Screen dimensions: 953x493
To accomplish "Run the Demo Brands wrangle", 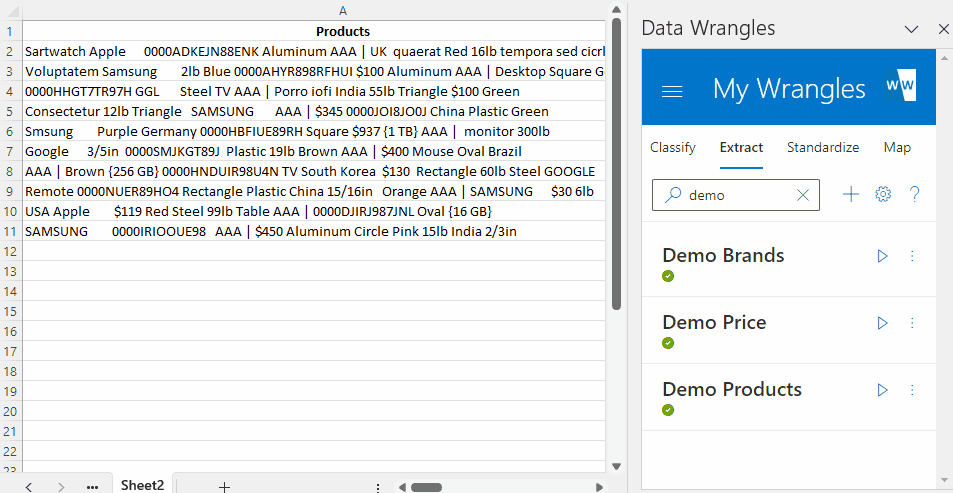I will [x=882, y=257].
